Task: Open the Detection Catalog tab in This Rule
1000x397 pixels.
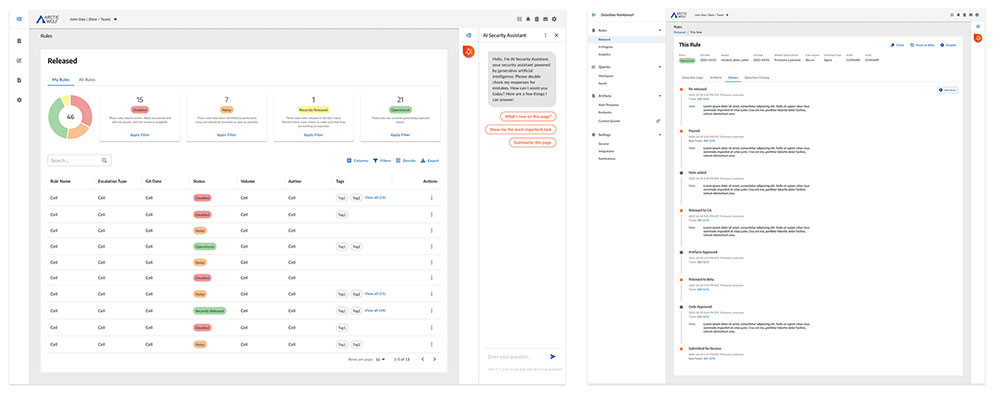Action: [757, 77]
